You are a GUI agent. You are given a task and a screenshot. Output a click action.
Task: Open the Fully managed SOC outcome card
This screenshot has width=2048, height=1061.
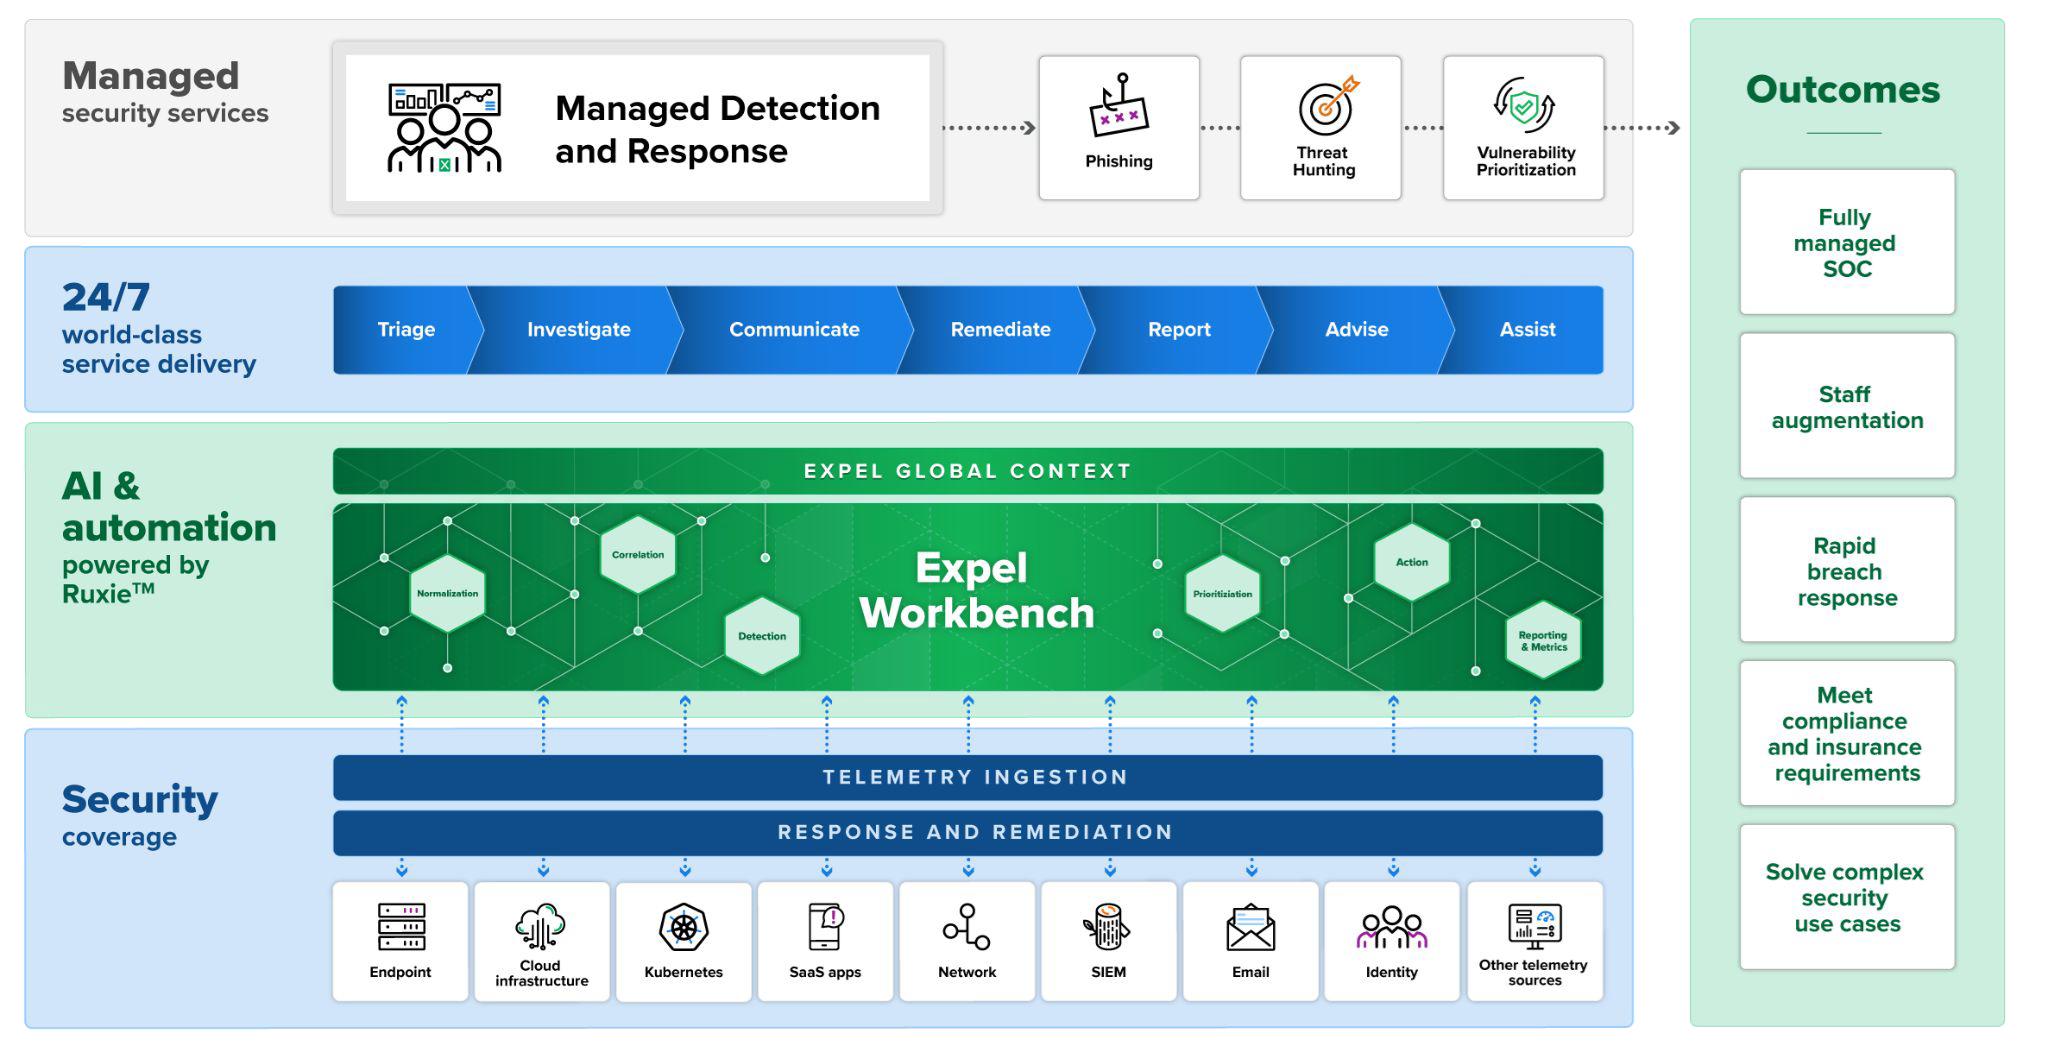pos(1847,242)
